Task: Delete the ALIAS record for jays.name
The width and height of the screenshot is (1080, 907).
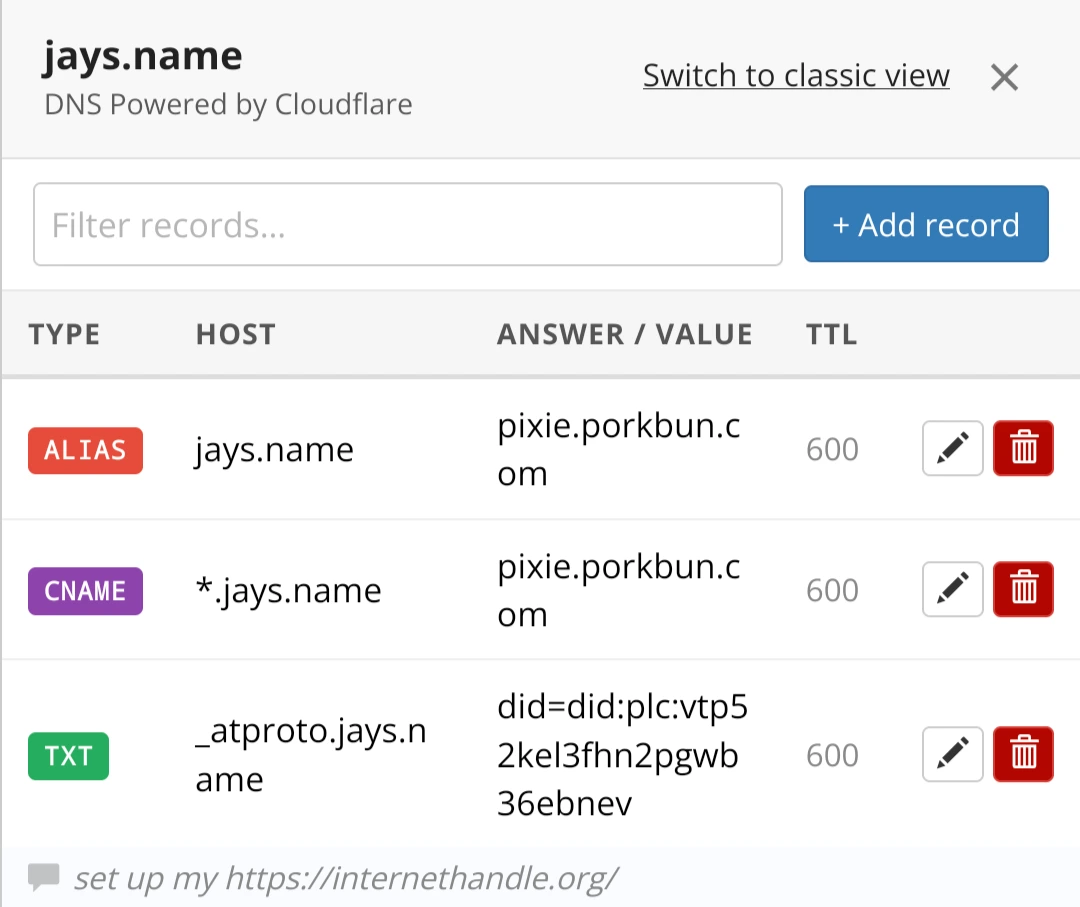Action: click(x=1023, y=449)
